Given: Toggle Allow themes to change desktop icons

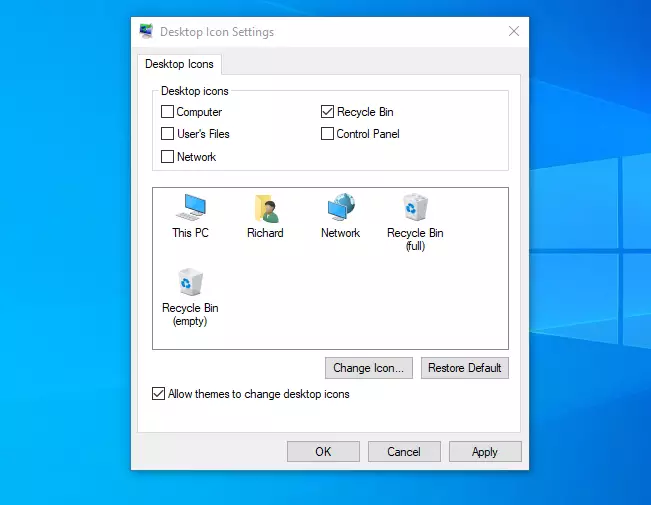Looking at the screenshot, I should coord(158,394).
